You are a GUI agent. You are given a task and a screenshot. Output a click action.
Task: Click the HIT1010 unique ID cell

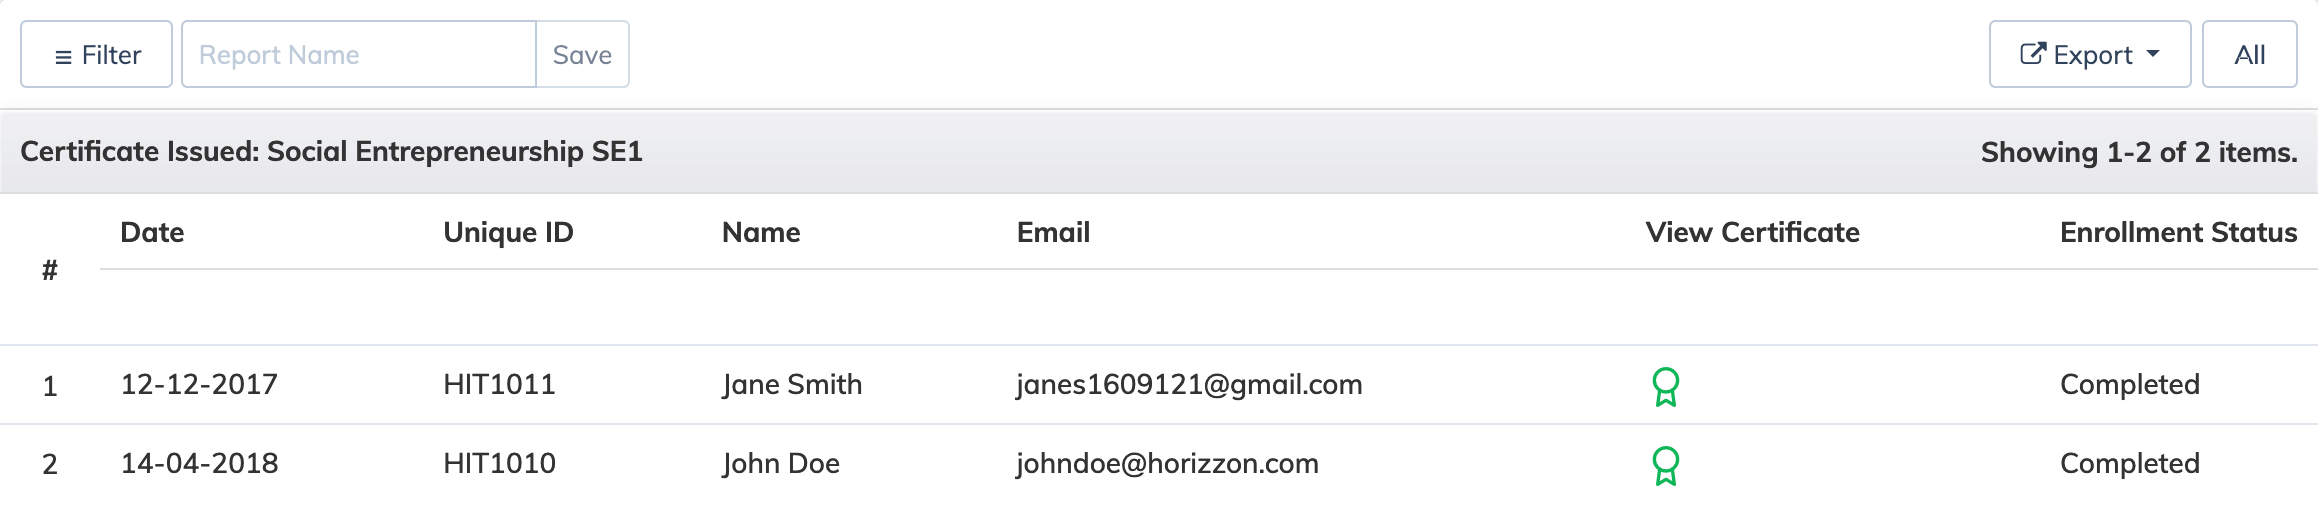point(499,463)
